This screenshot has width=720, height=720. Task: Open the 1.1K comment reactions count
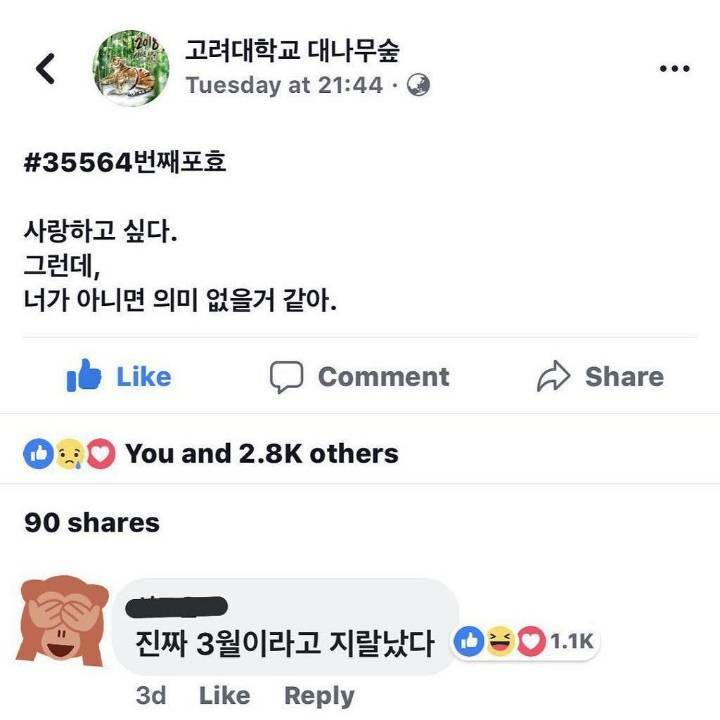coord(572,641)
